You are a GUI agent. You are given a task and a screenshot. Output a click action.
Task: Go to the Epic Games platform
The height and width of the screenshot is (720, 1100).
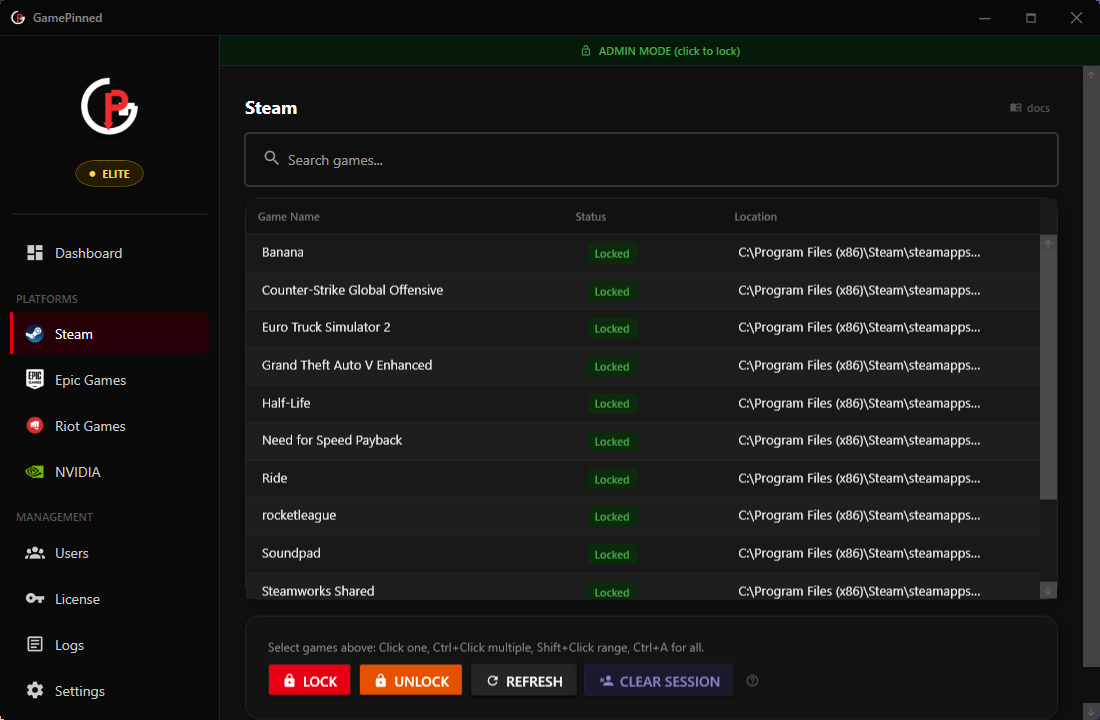109,380
